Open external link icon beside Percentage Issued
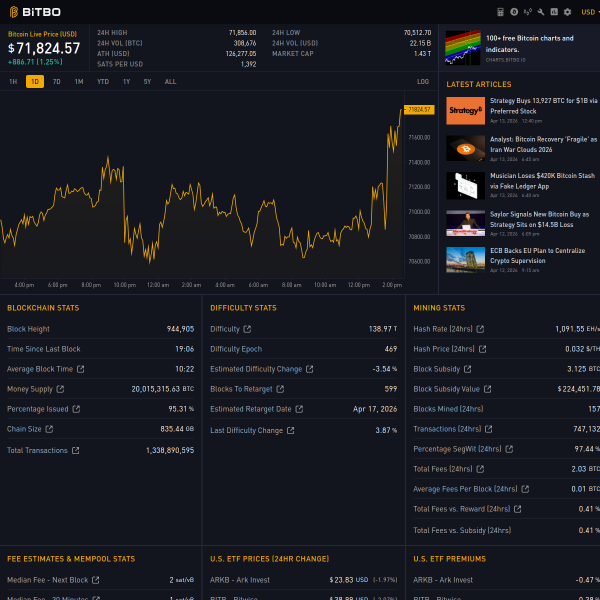 coord(76,409)
